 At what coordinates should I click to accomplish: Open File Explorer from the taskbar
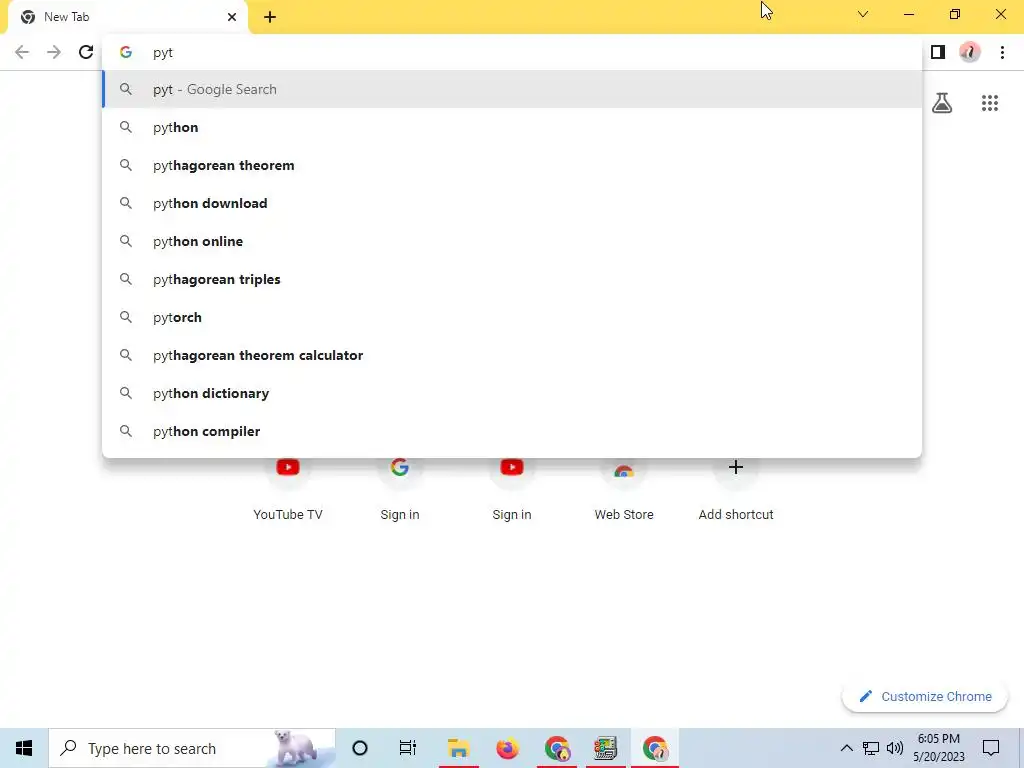[x=459, y=748]
